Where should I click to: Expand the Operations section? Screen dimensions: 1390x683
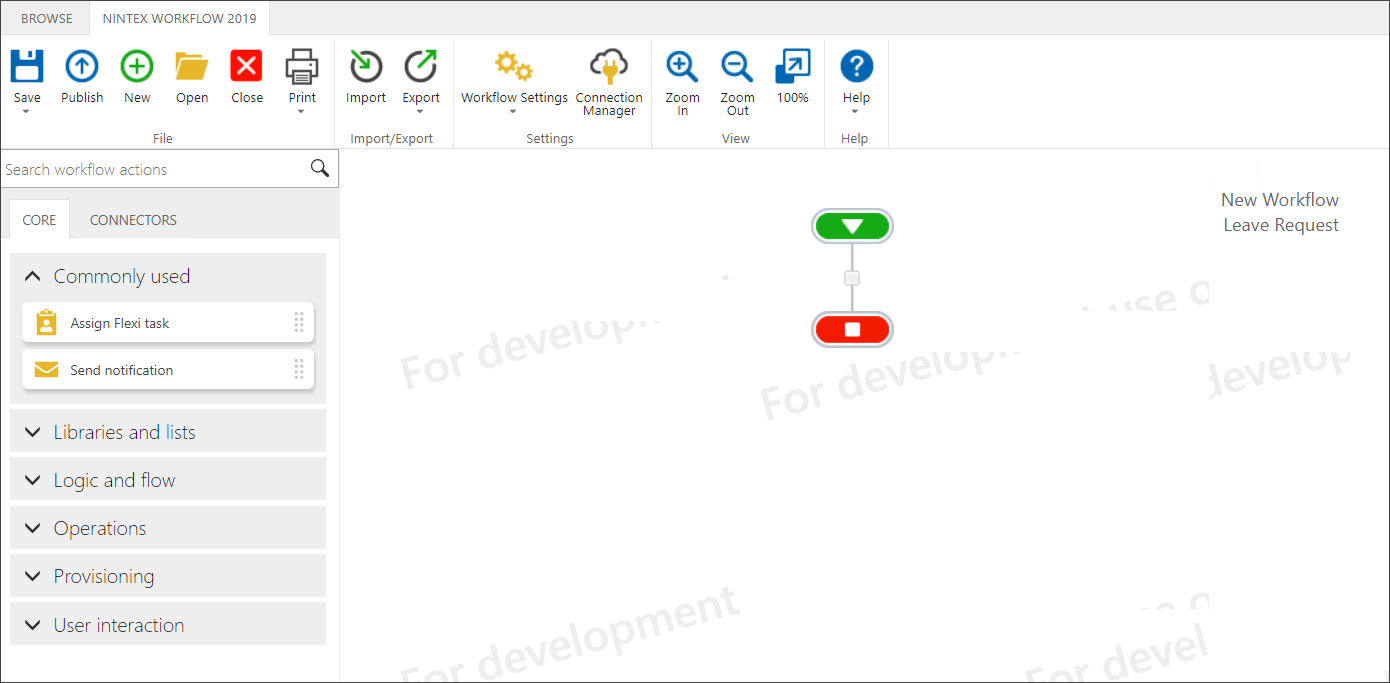tap(168, 527)
